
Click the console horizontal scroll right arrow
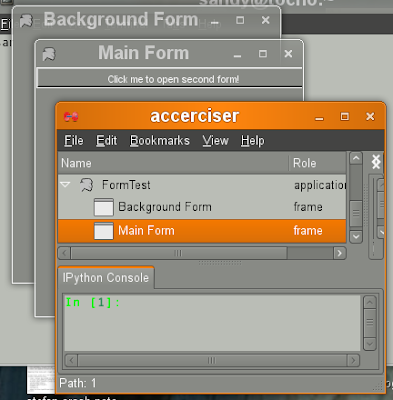(x=353, y=360)
